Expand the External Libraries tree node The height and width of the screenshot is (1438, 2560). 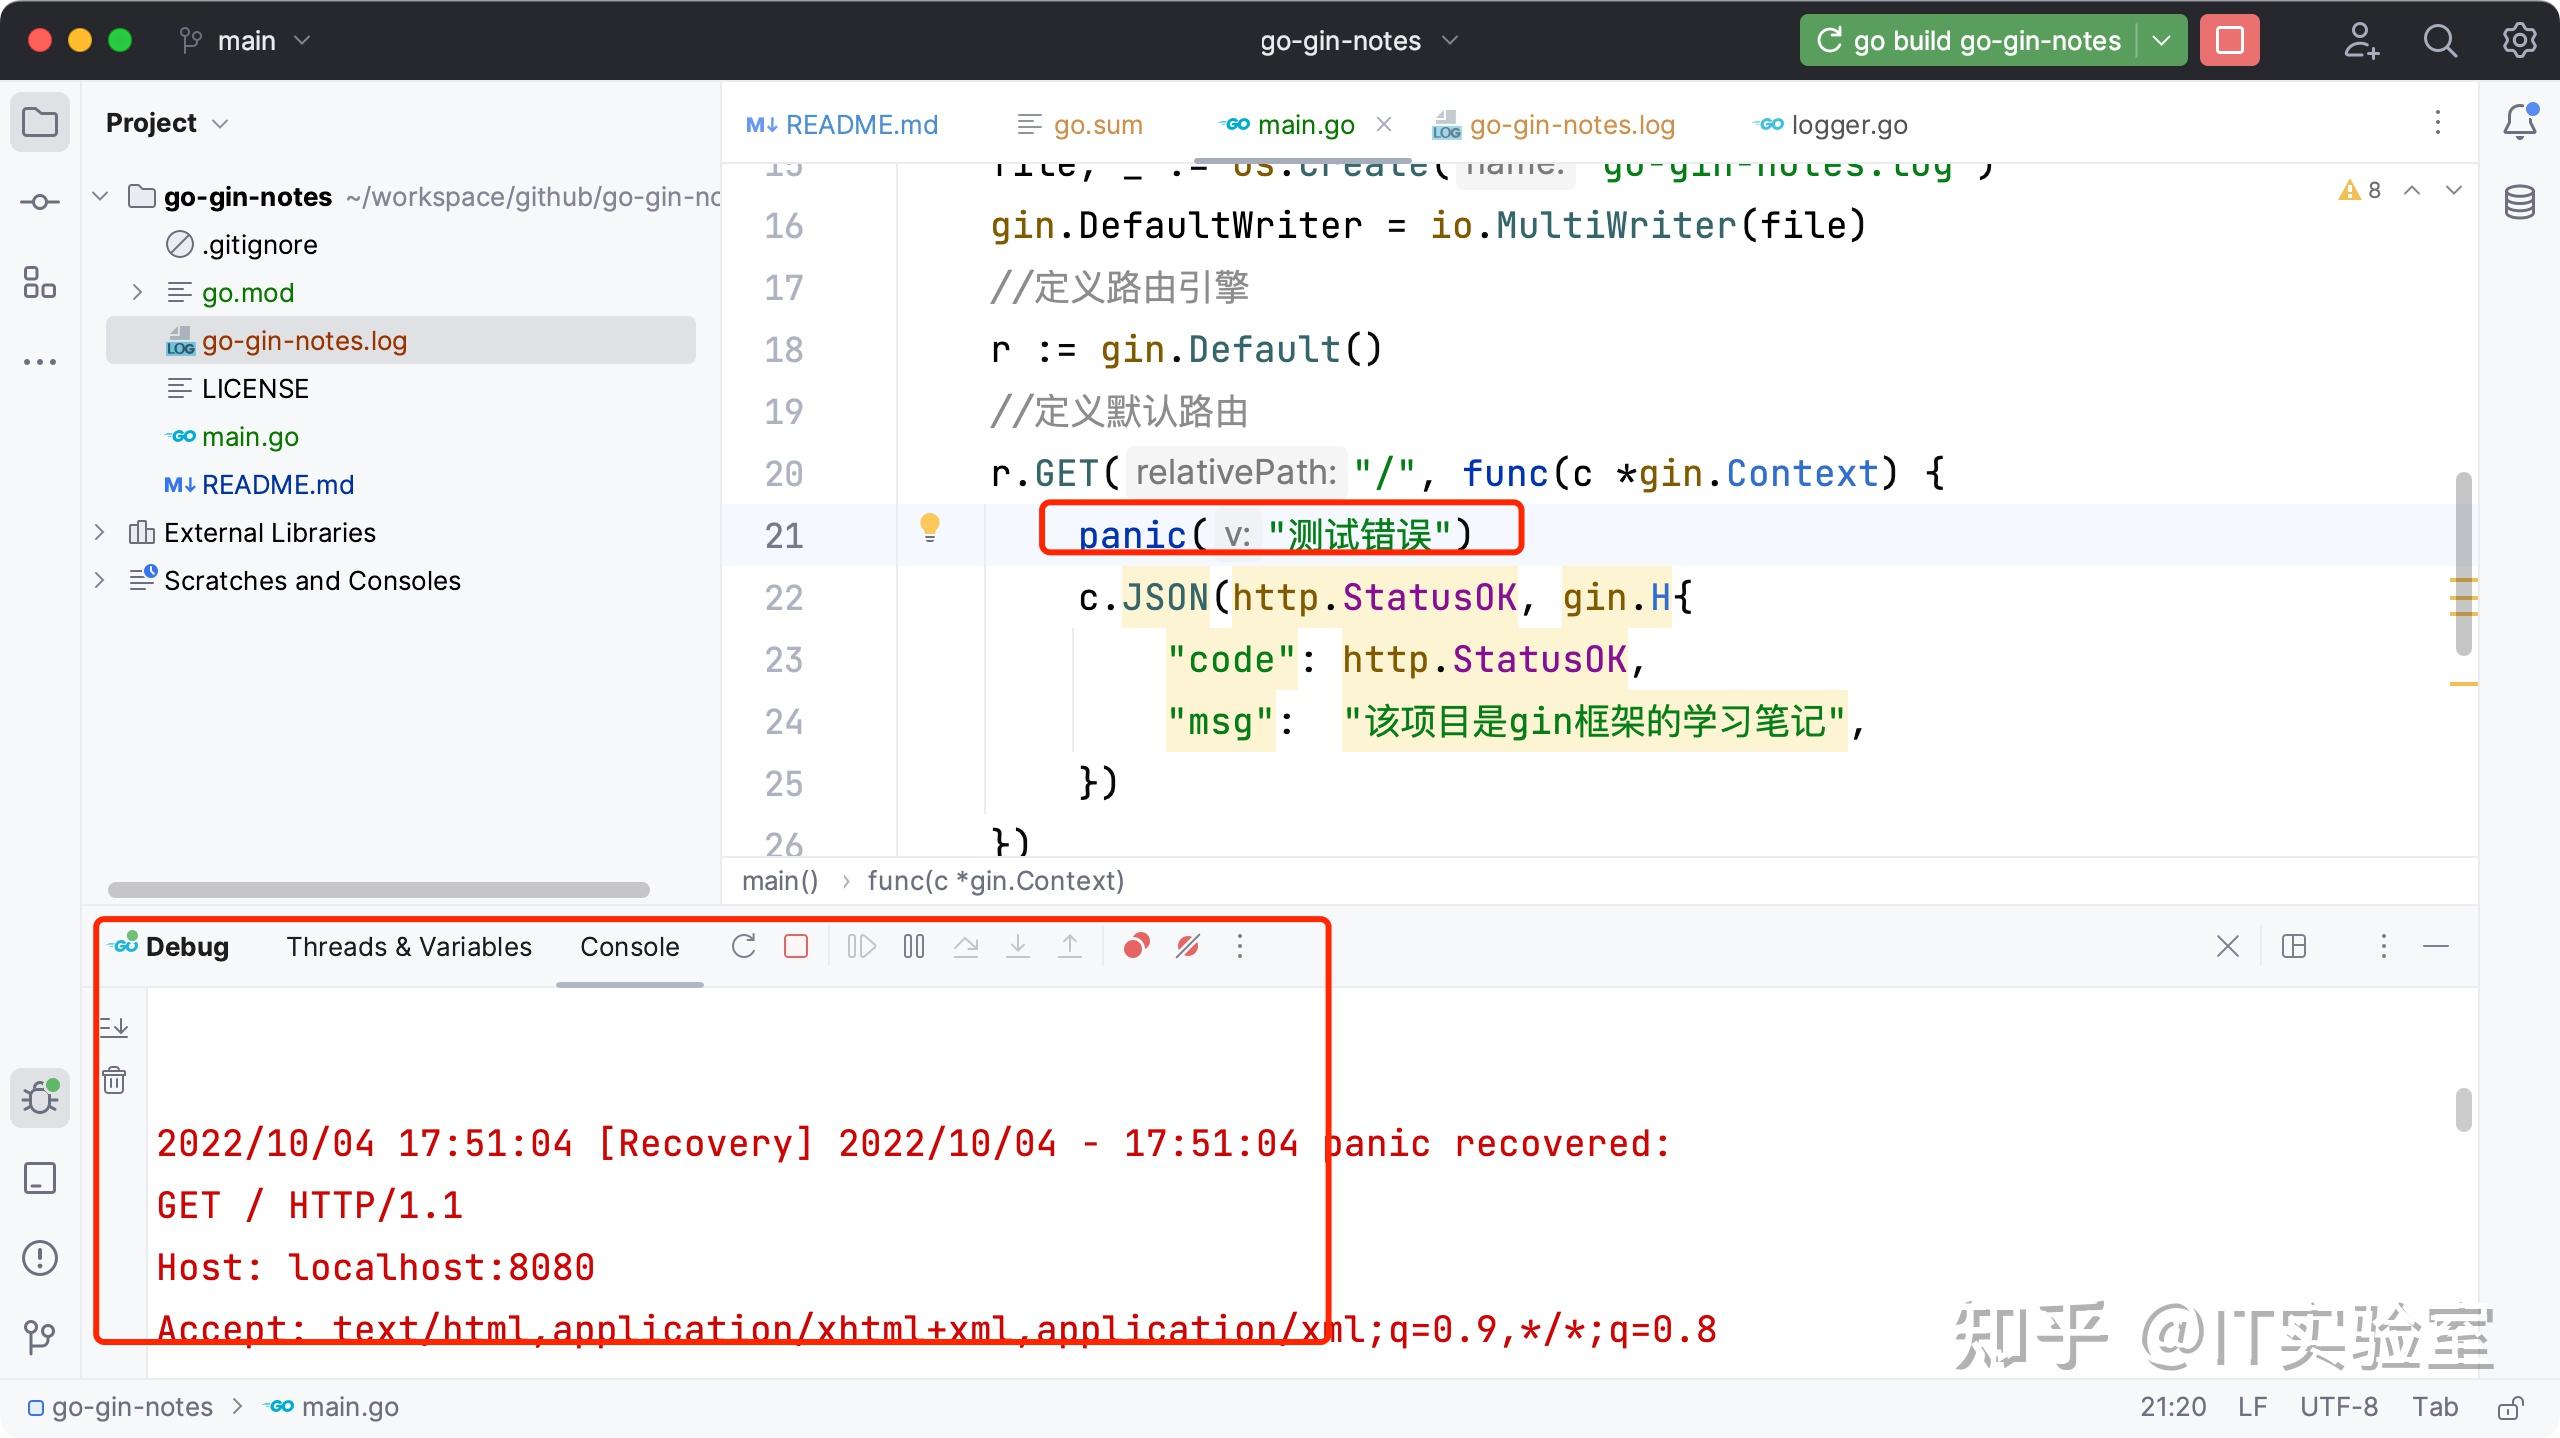[x=99, y=532]
